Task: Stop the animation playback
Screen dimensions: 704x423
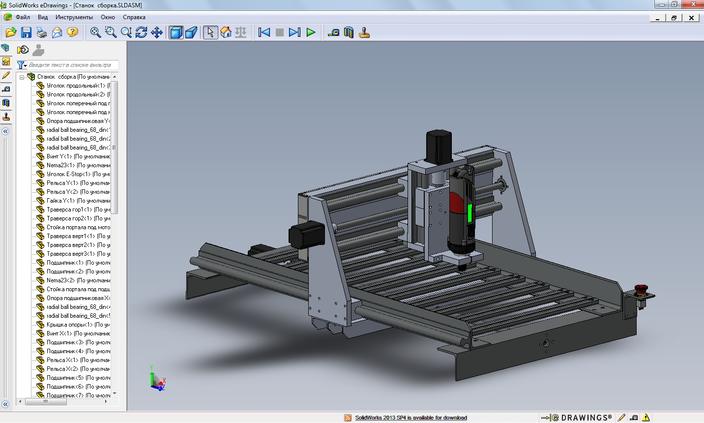Action: pos(280,32)
